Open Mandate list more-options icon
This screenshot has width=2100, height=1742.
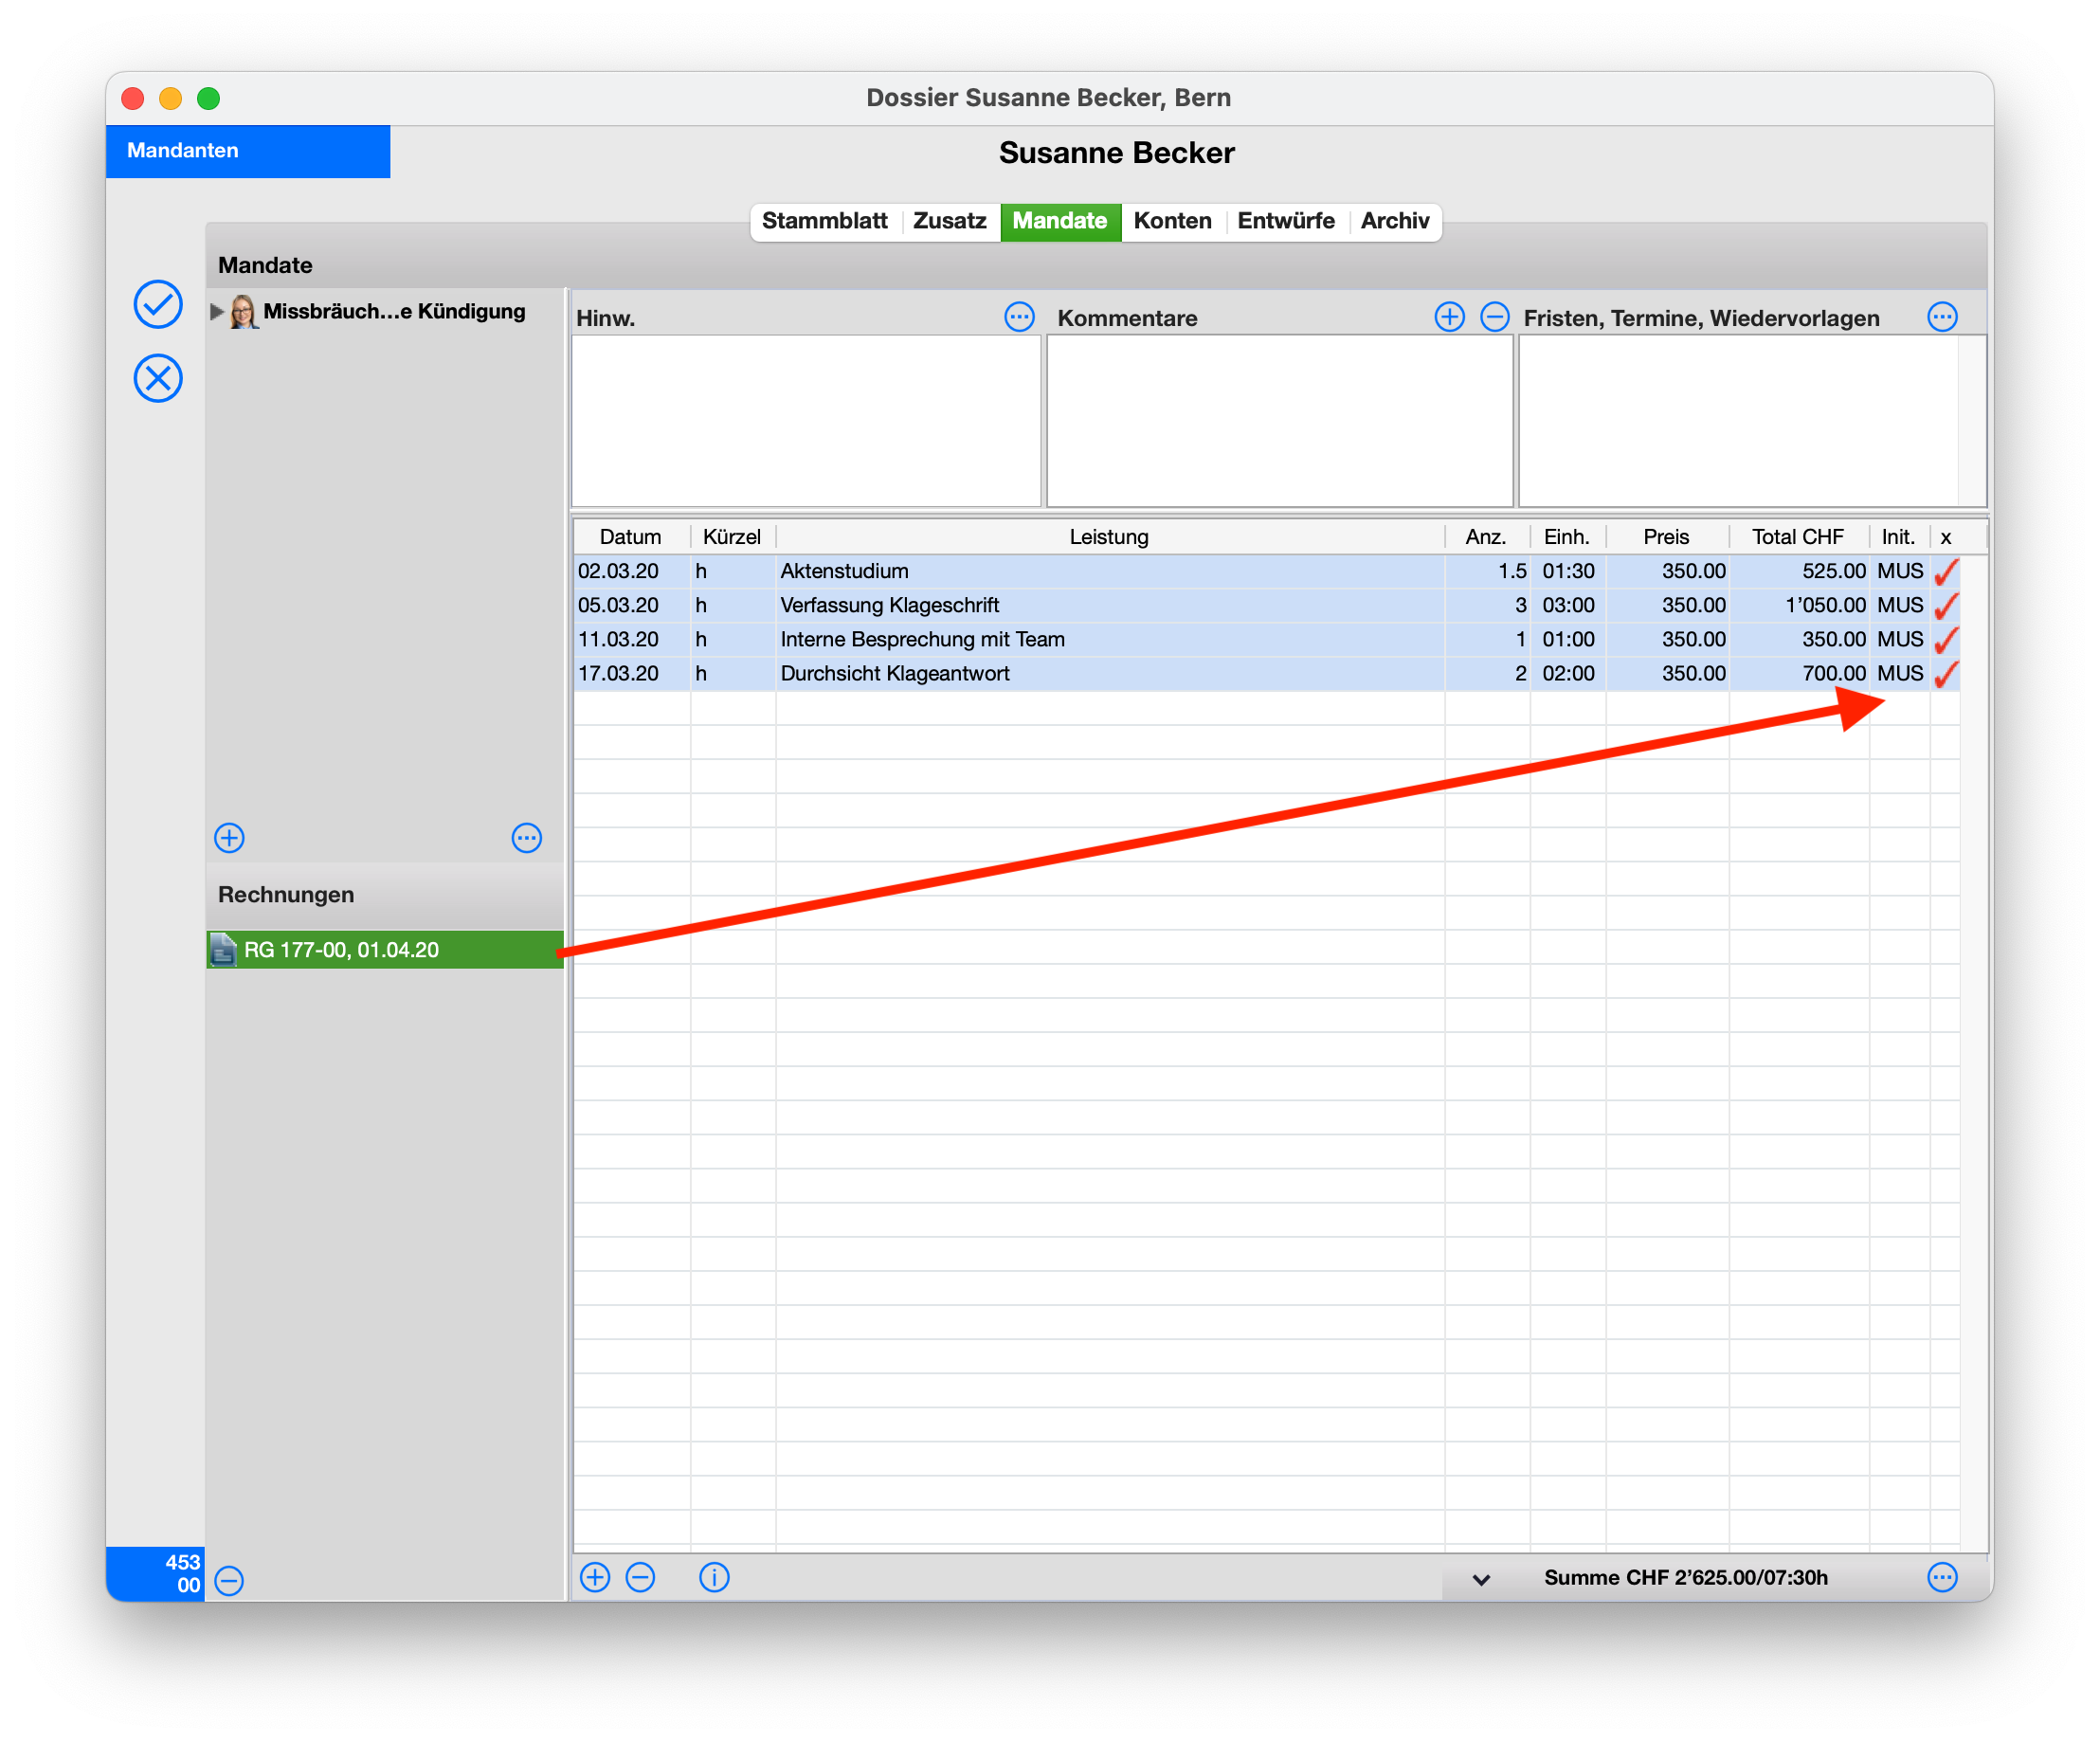tap(526, 837)
